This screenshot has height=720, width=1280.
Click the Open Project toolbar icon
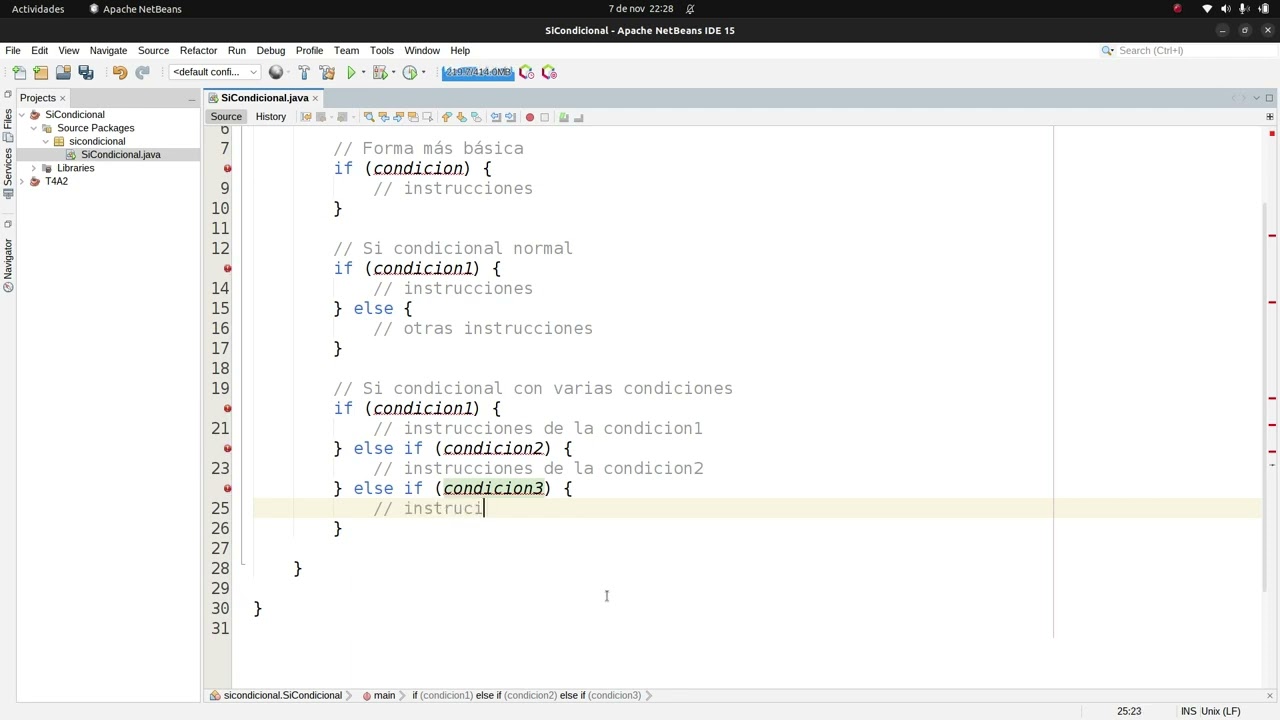(63, 72)
